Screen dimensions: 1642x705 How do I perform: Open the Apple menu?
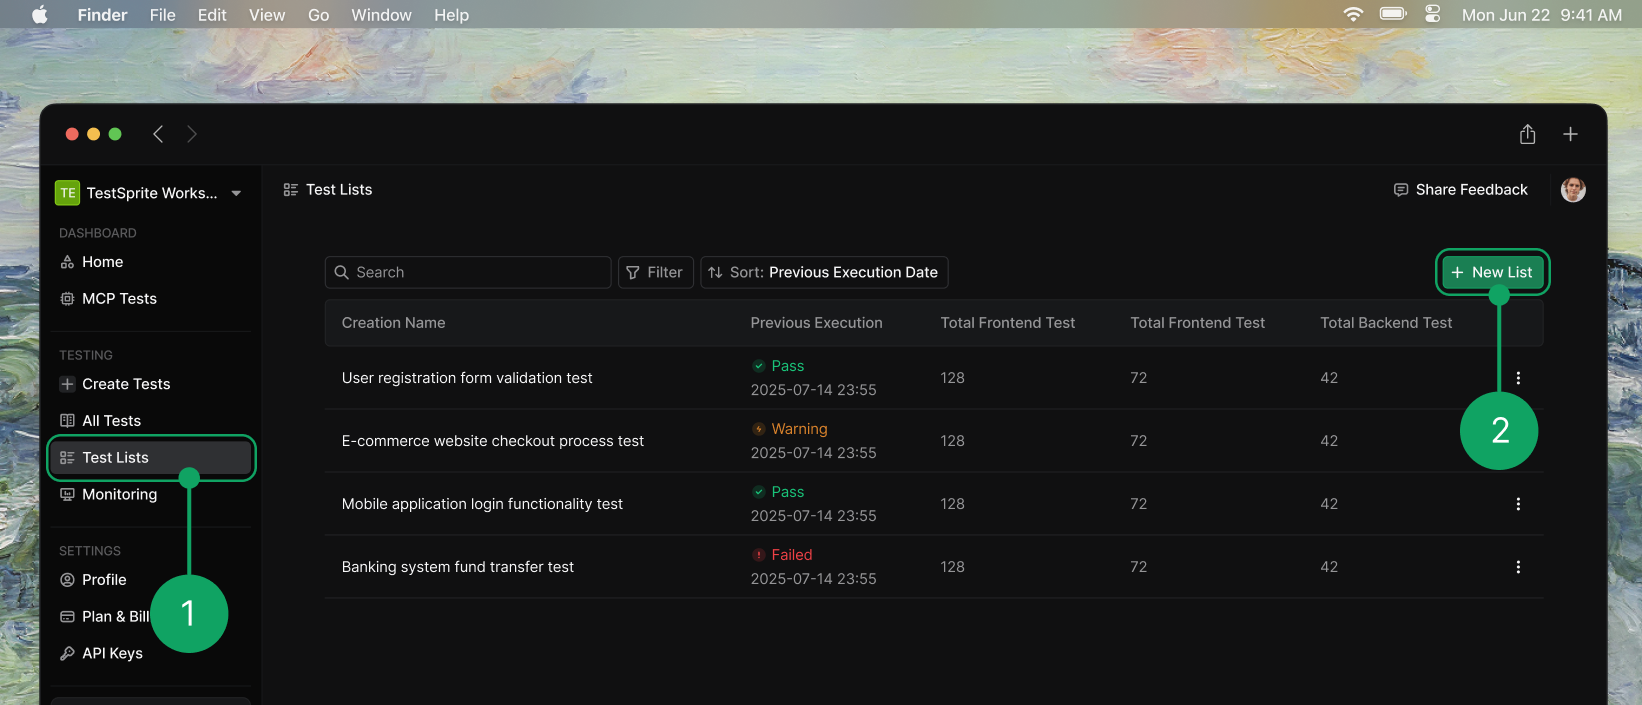pos(40,15)
